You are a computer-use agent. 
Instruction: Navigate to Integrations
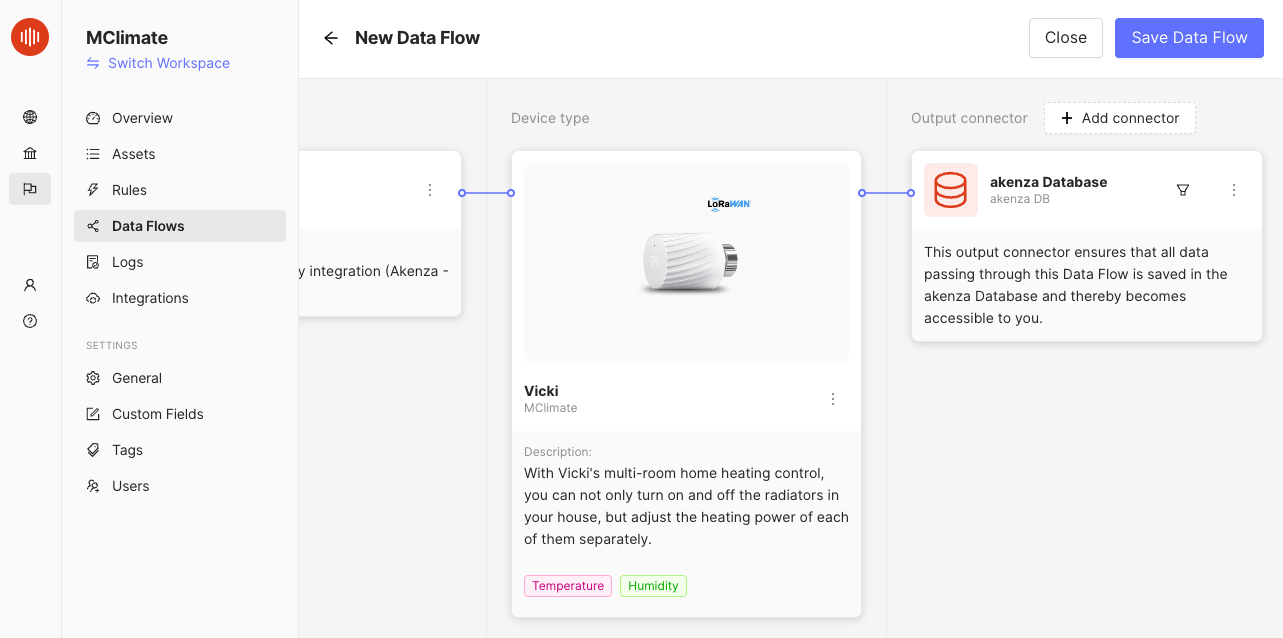180,298
